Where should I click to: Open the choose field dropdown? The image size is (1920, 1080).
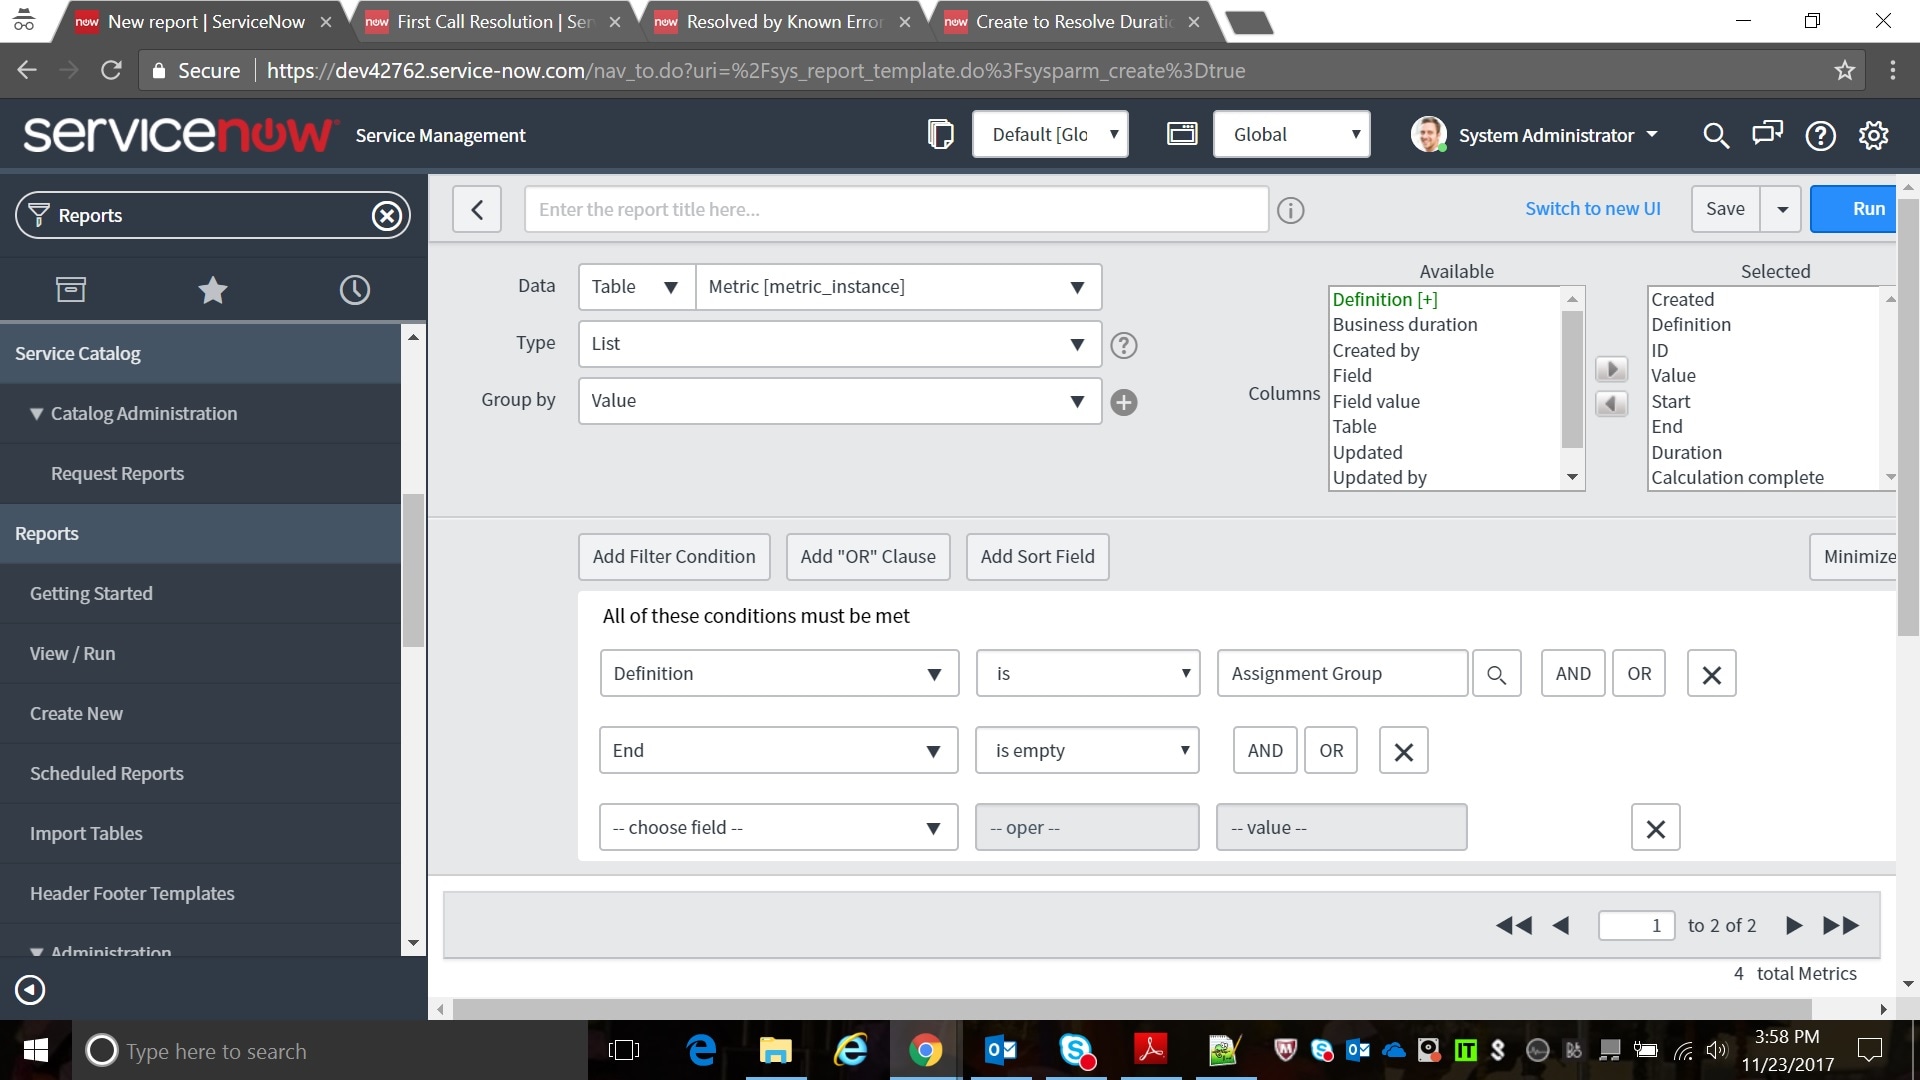click(779, 828)
